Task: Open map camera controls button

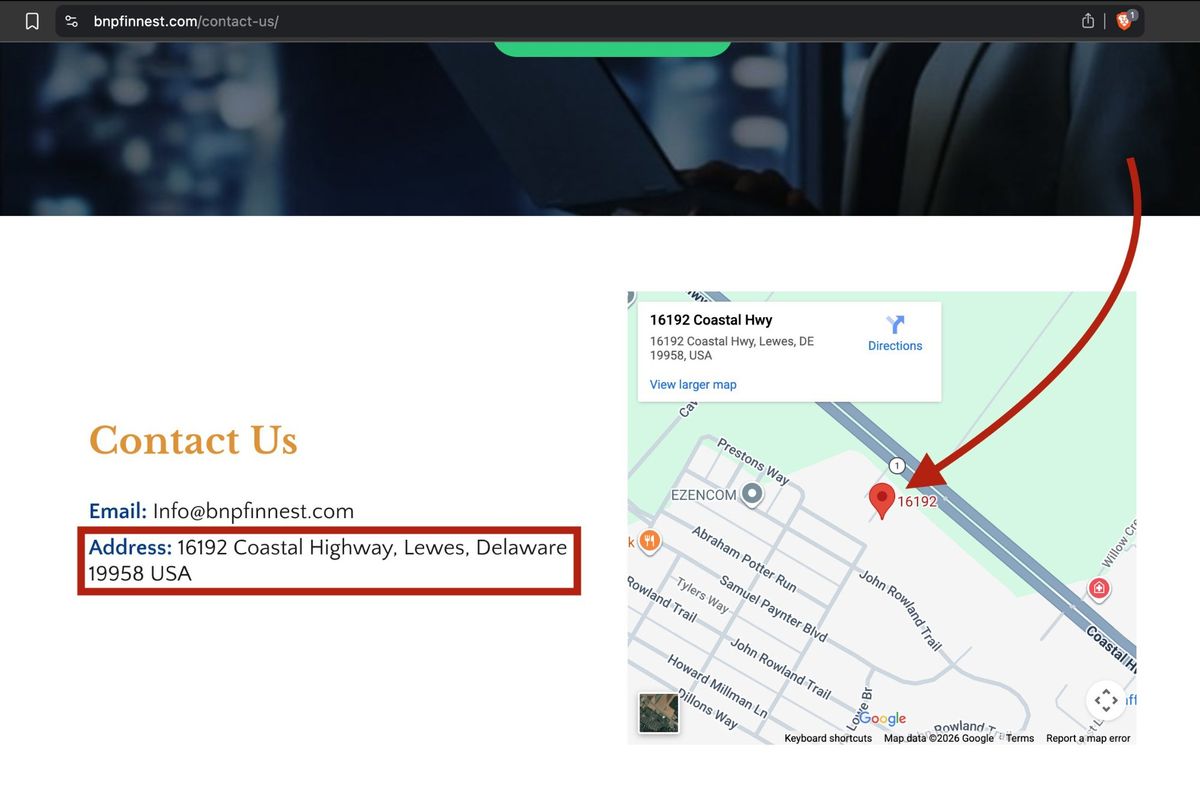Action: [x=1106, y=700]
